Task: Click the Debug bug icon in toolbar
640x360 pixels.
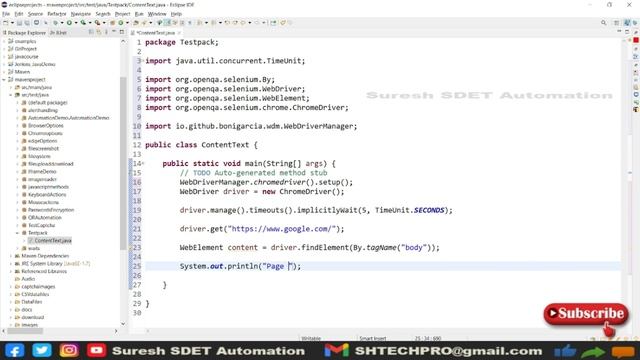Action: [x=55, y=23]
